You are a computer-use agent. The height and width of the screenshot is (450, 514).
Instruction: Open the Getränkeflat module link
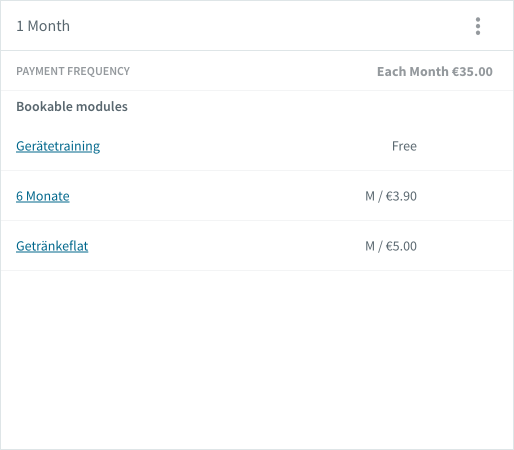52,246
